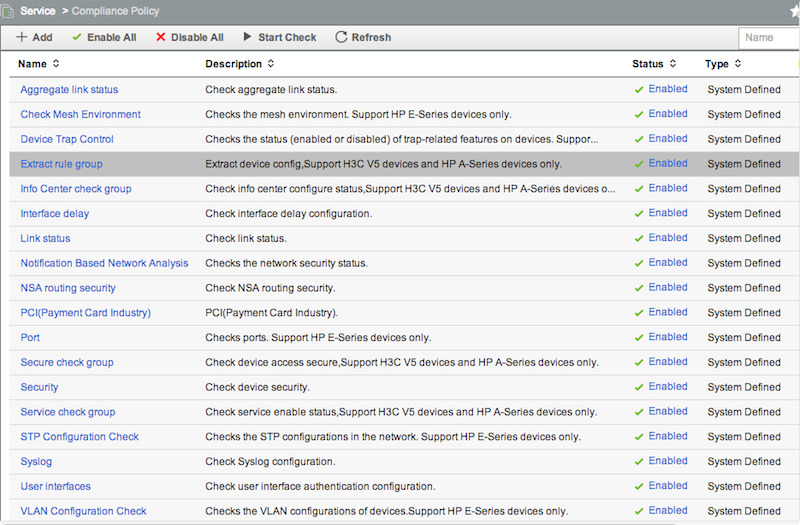Open the PCI(Payment Card Industry) policy link
This screenshot has height=525, width=800.
pos(86,312)
